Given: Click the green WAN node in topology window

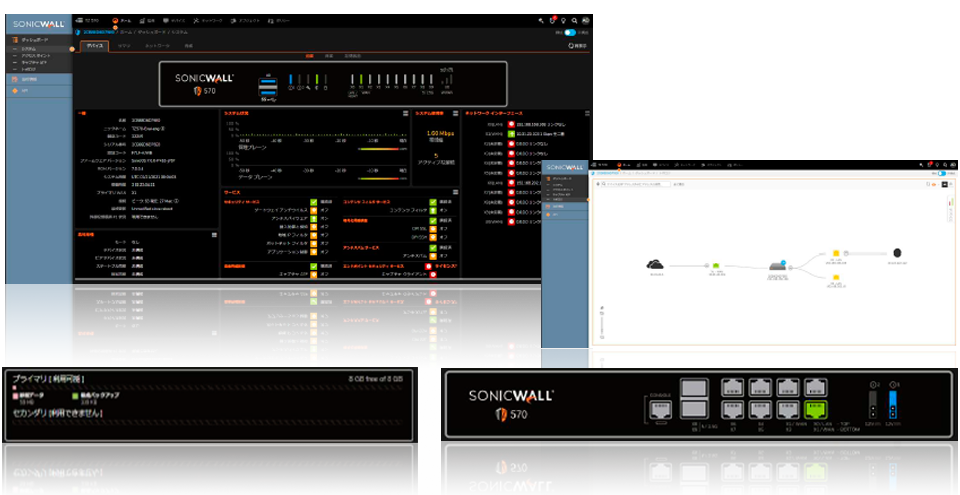Looking at the screenshot, I should tap(716, 265).
